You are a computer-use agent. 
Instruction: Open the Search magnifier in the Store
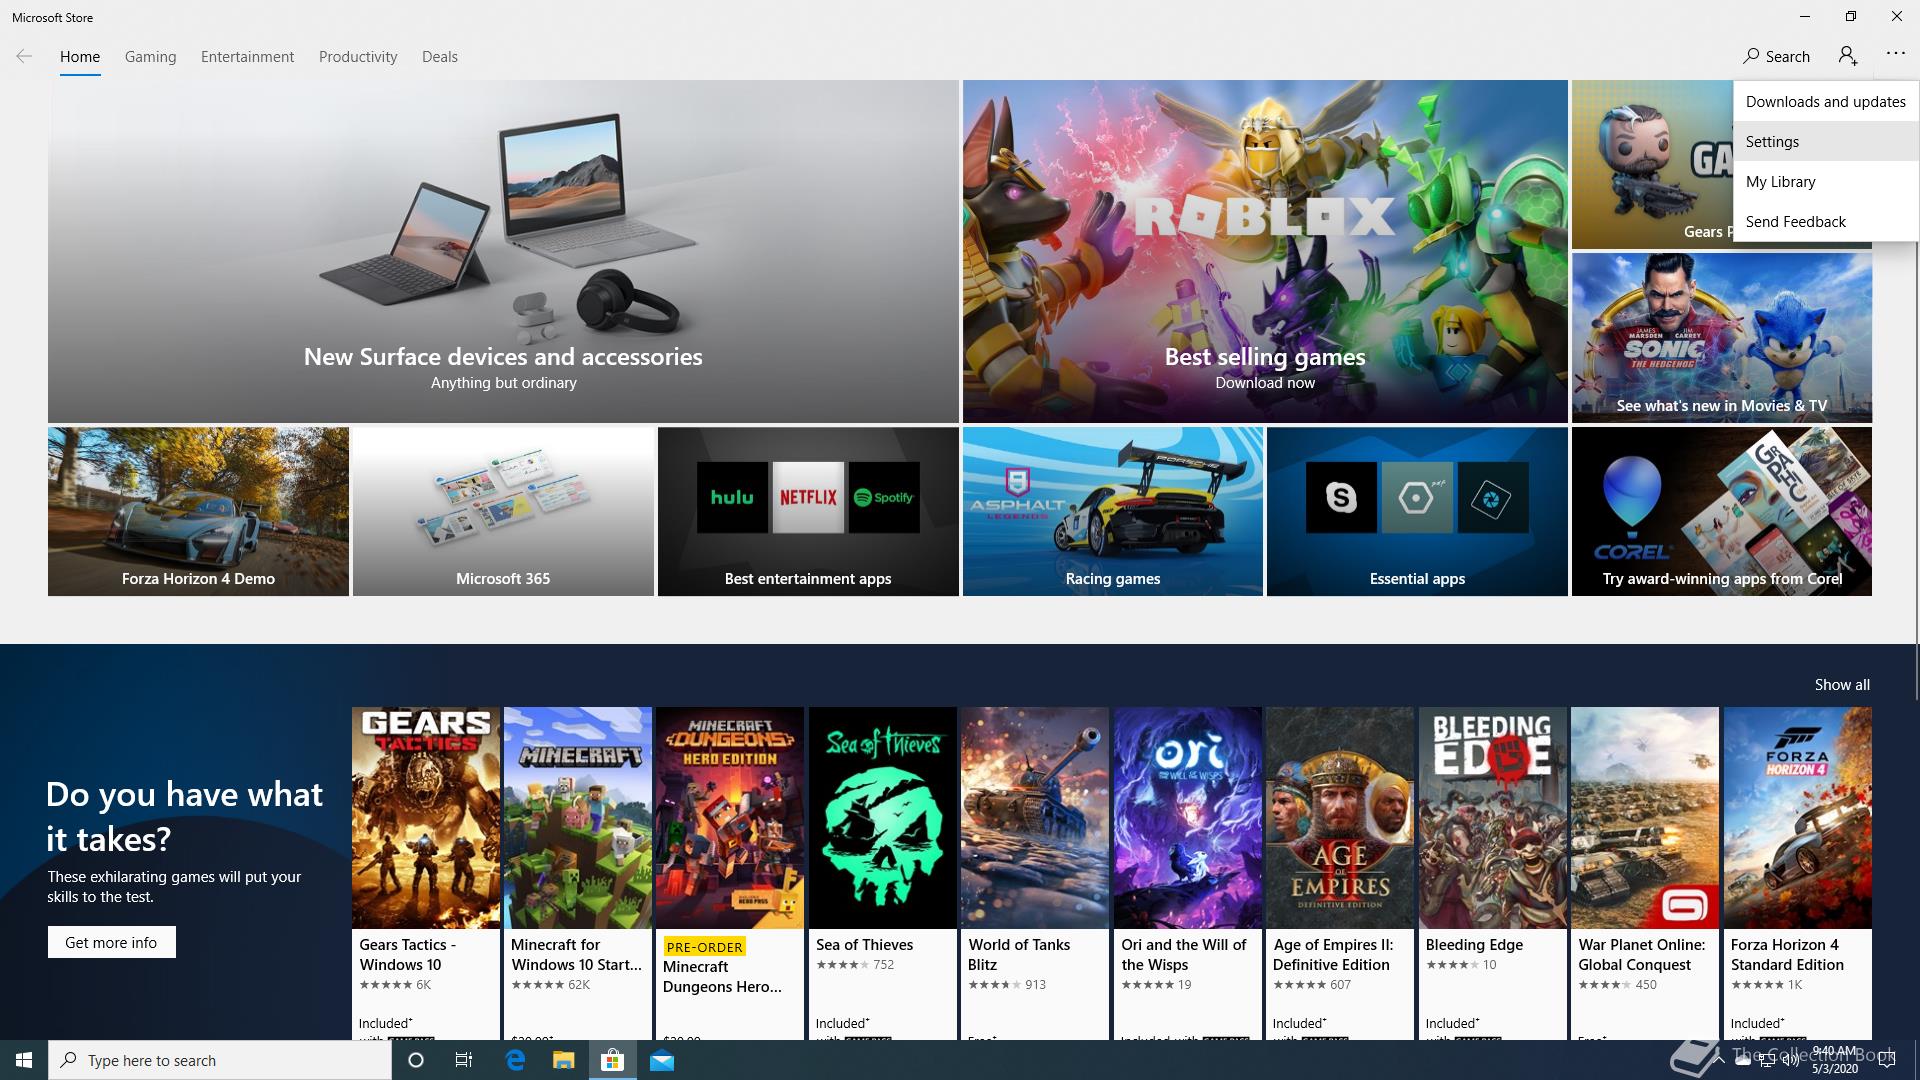(1776, 56)
